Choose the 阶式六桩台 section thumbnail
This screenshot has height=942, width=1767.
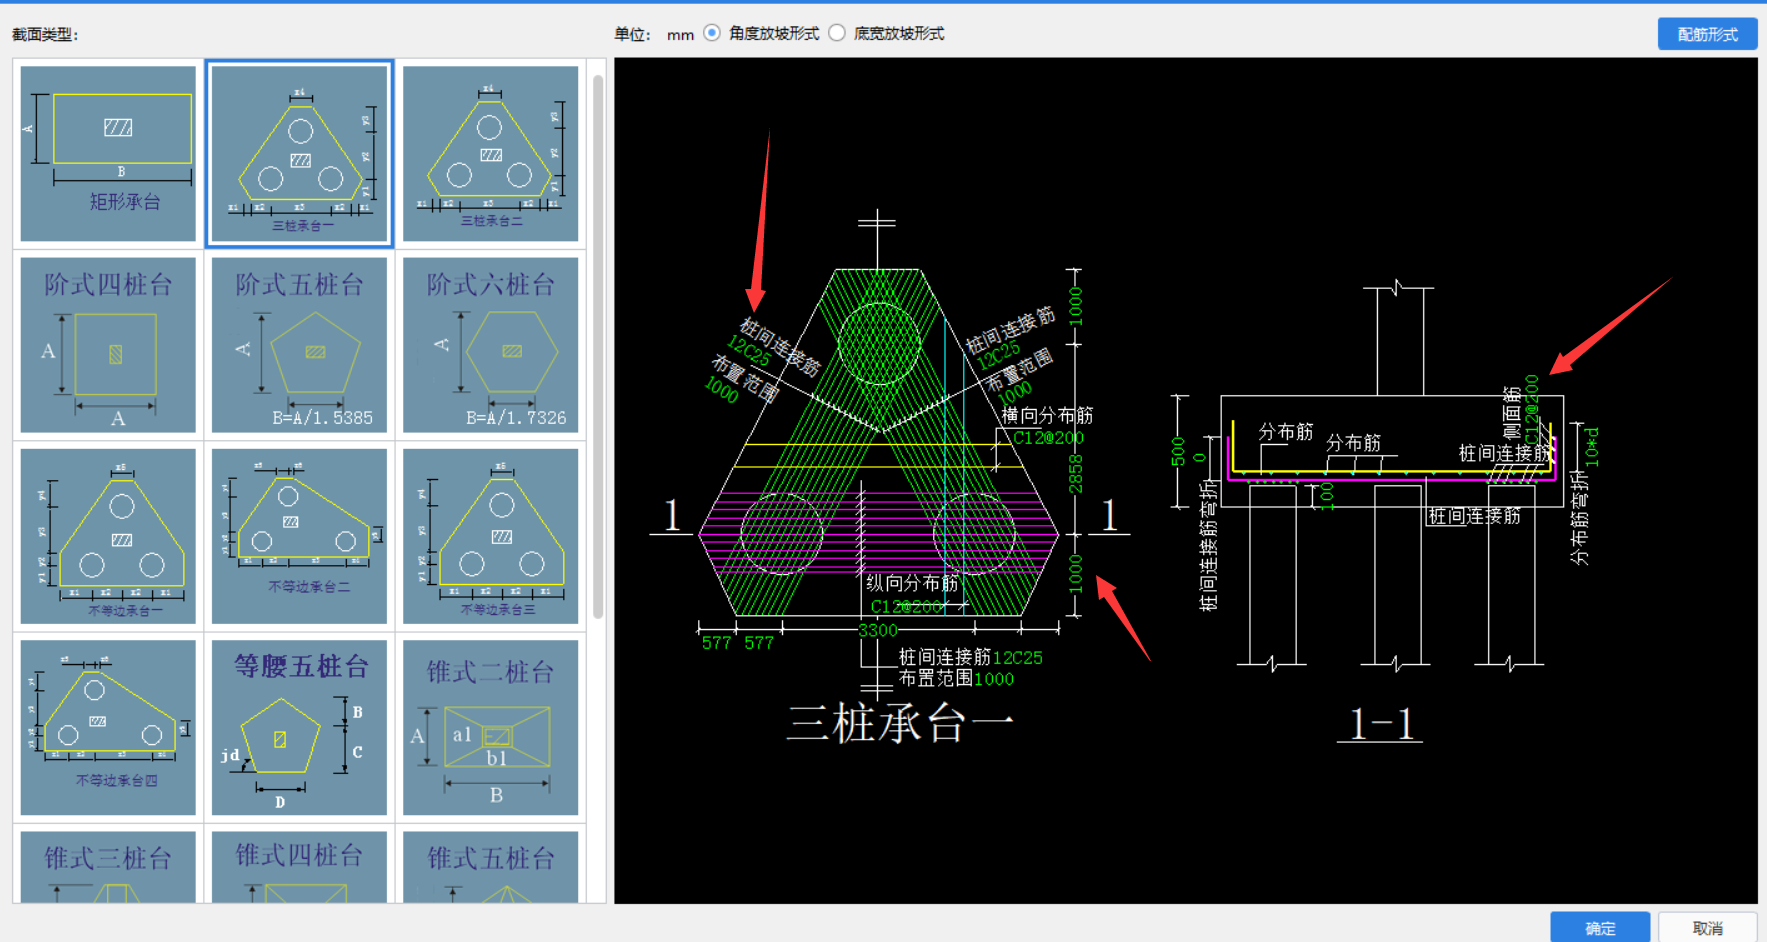point(490,345)
